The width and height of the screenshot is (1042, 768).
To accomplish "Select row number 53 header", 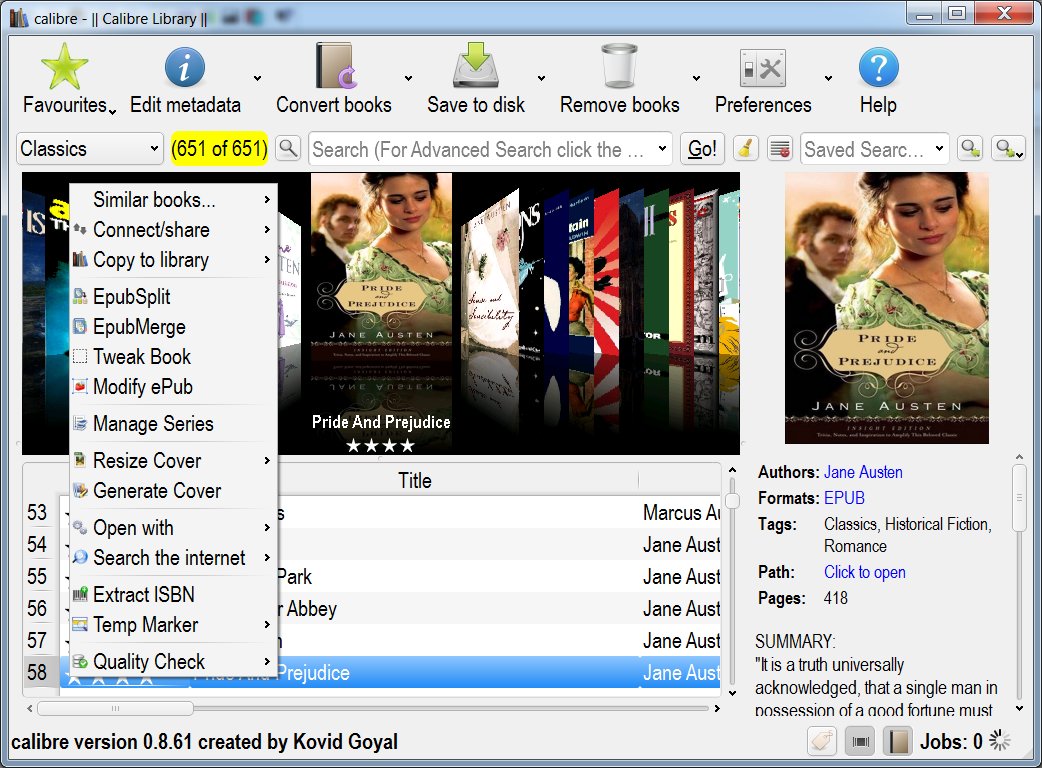I will 37,512.
